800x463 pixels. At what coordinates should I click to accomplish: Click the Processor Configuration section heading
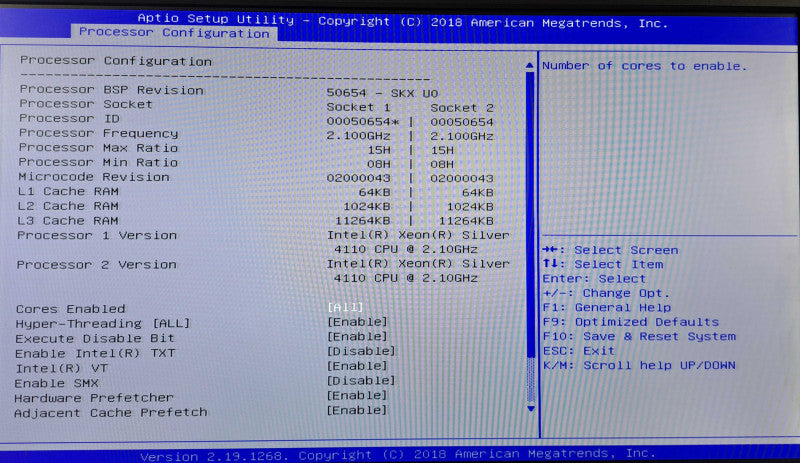click(x=116, y=61)
